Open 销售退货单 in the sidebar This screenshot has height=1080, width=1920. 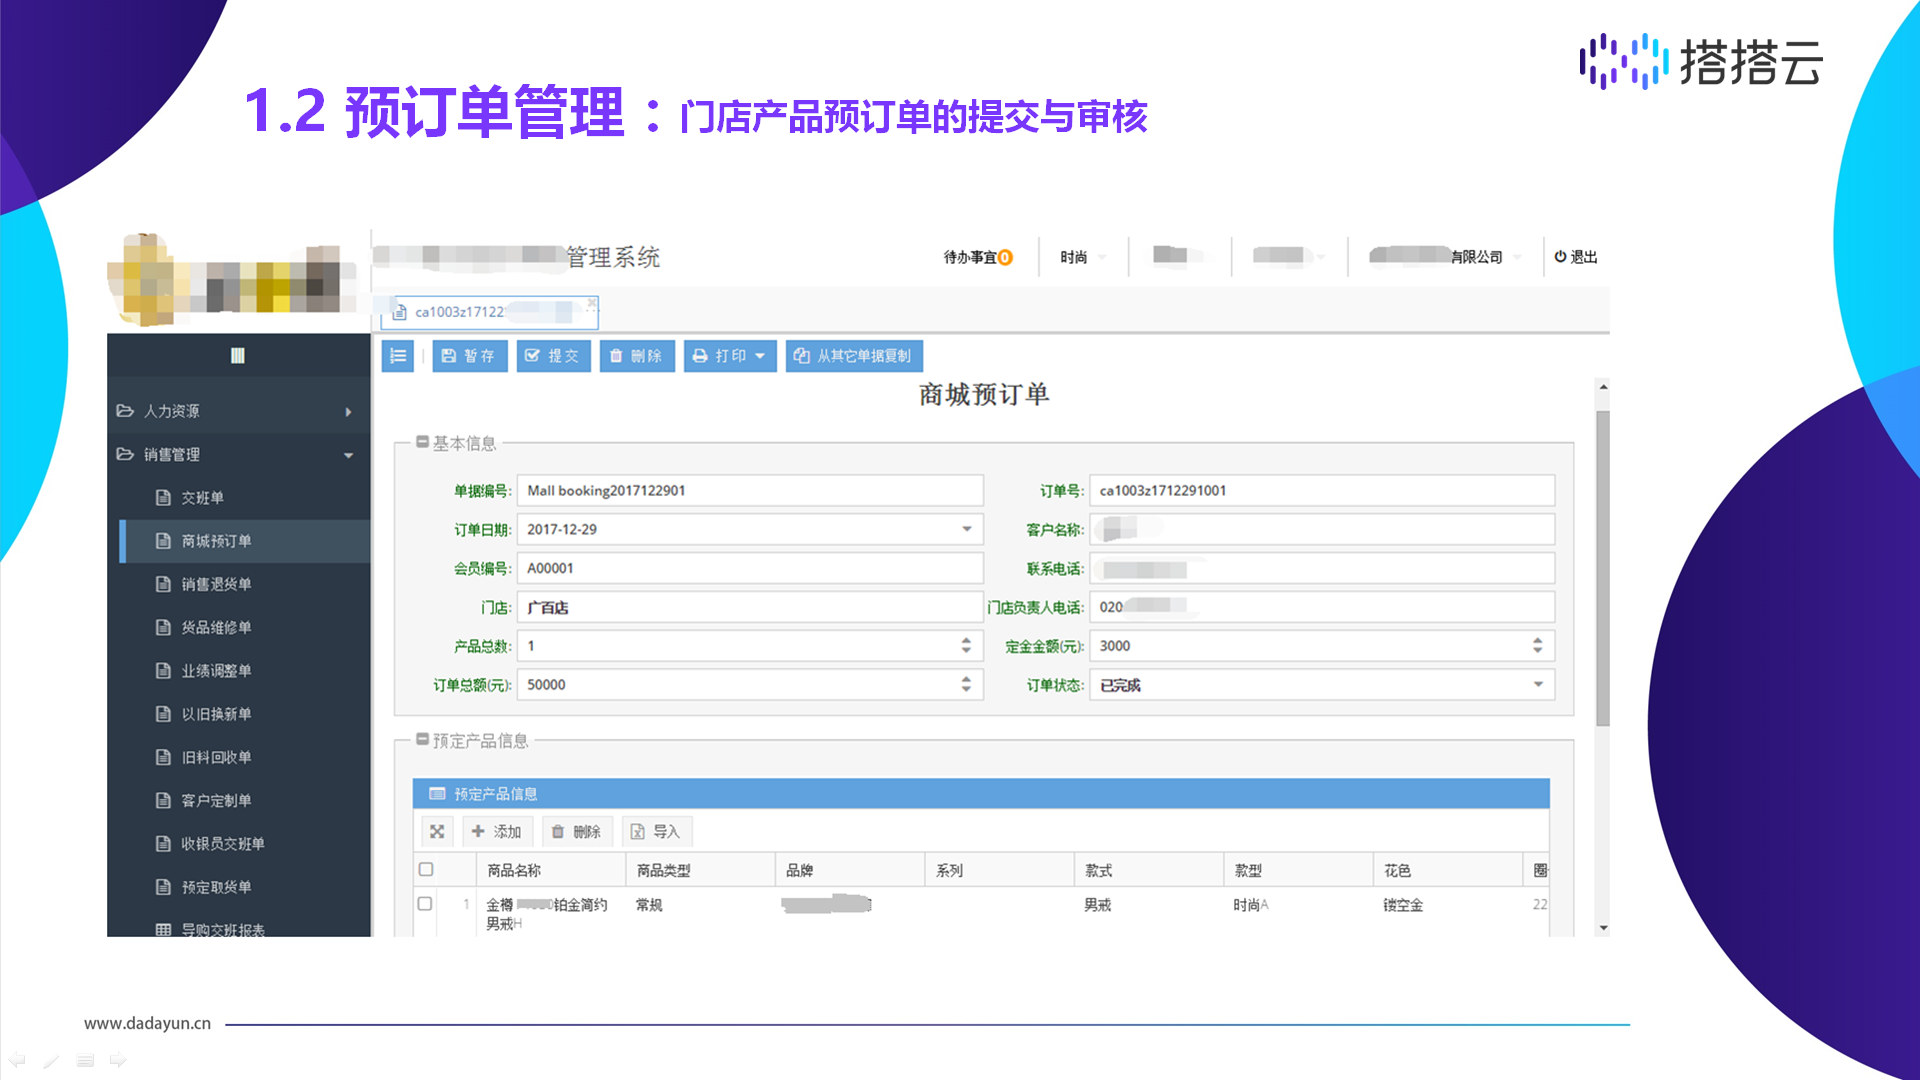(216, 584)
